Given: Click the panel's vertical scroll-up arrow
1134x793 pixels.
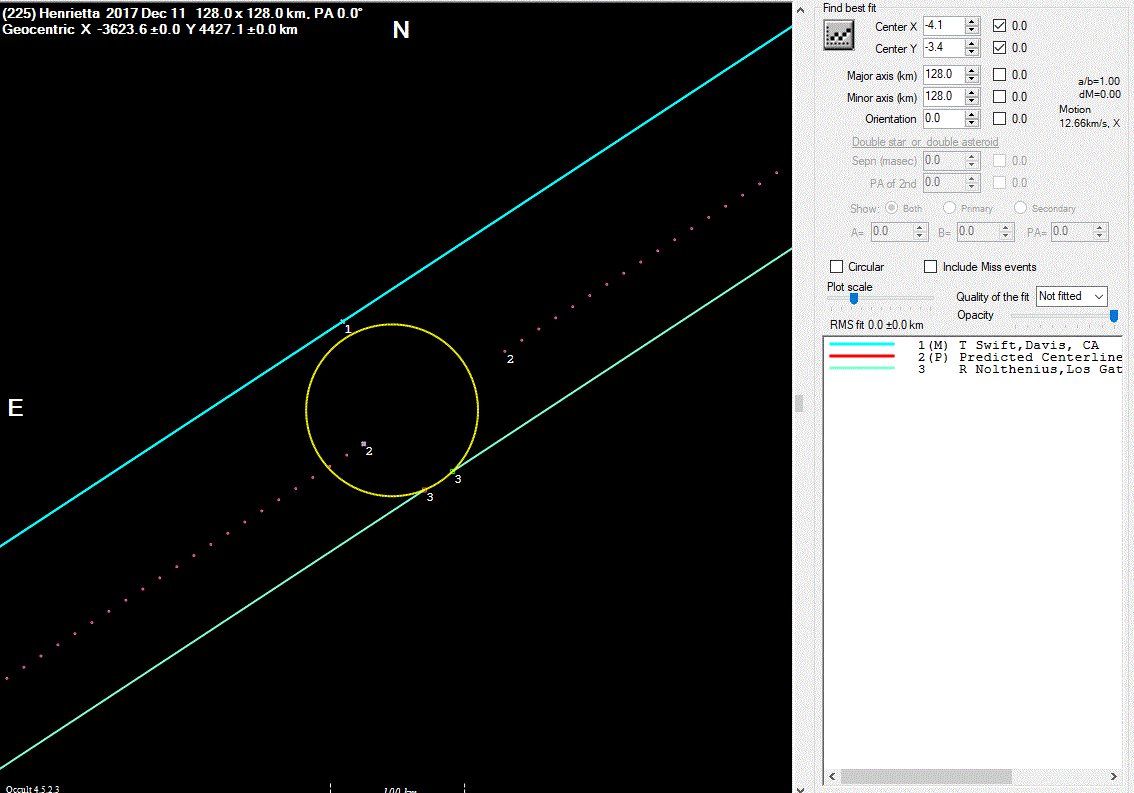Looking at the screenshot, I should click(801, 9).
